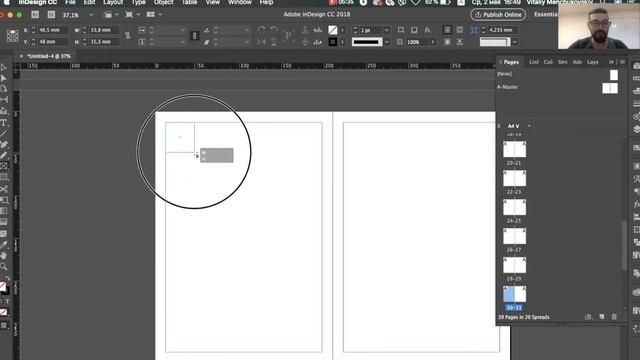Select the Scissors tool
Viewport: 640px width, 360px height.
coord(4,189)
